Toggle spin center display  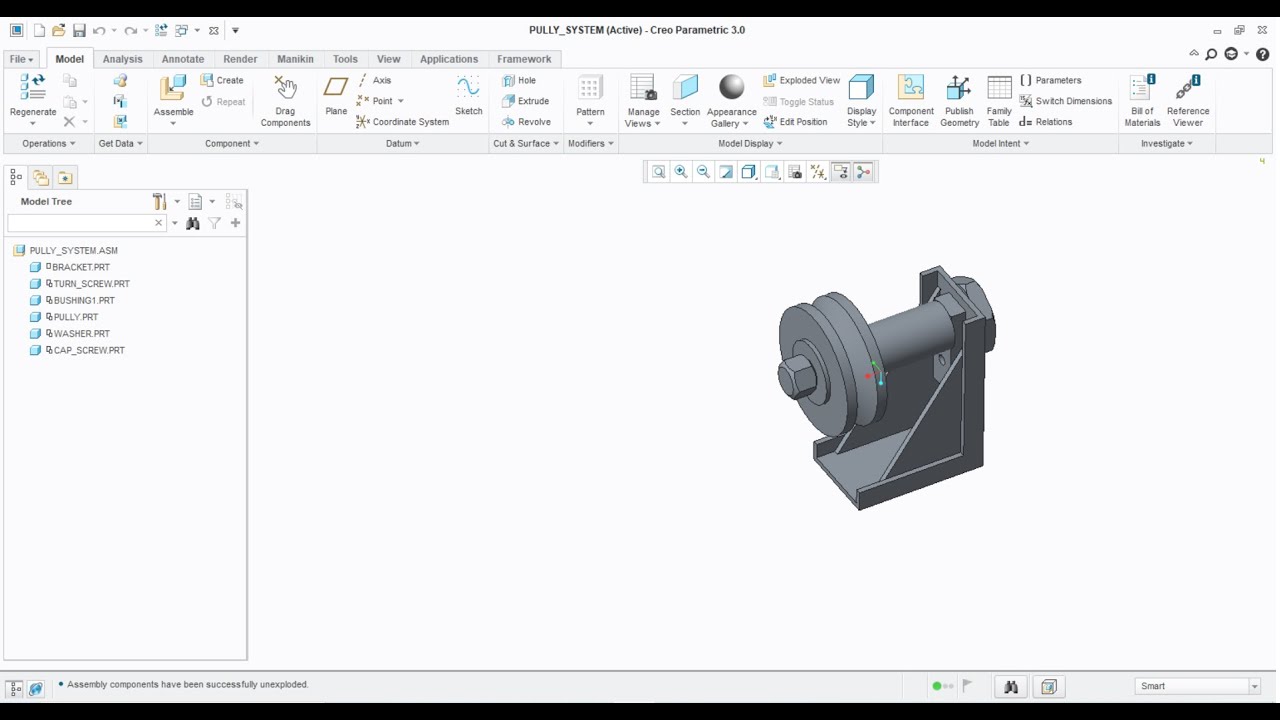click(x=864, y=172)
